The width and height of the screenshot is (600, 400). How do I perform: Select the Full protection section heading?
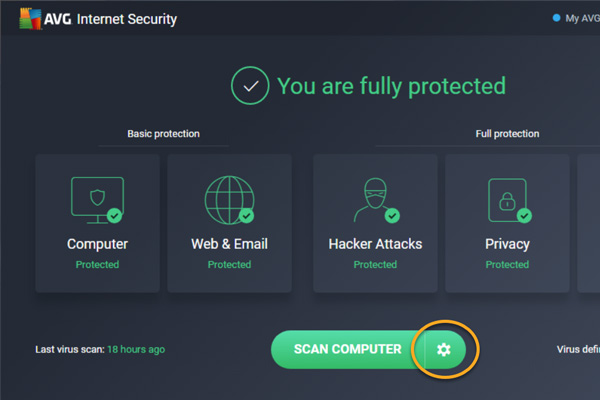click(507, 134)
